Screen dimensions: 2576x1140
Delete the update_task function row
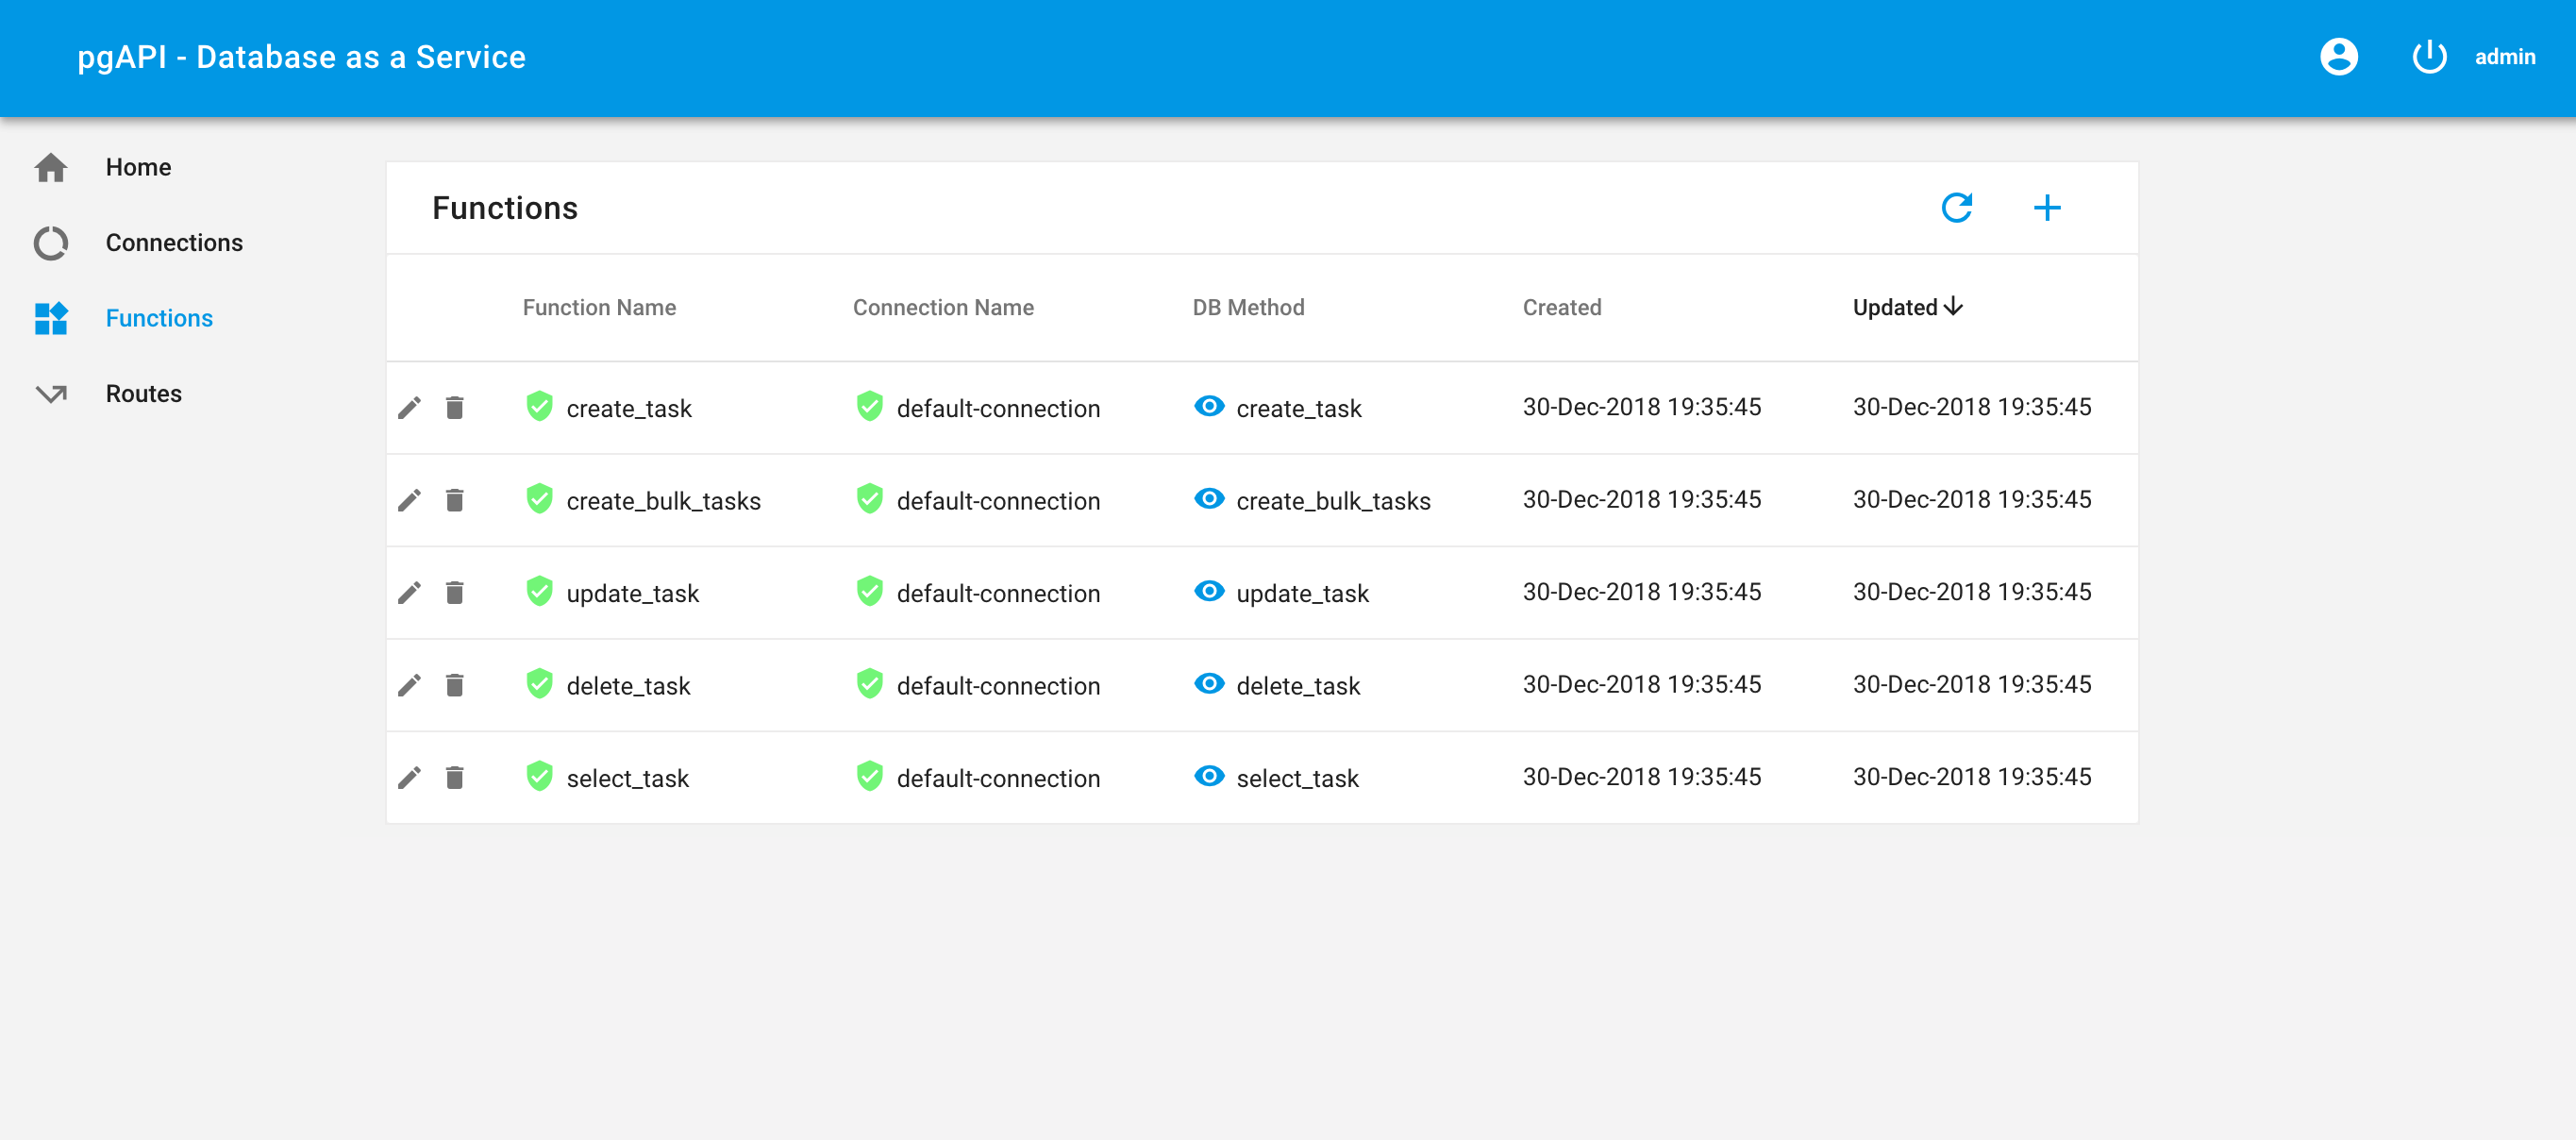click(x=455, y=593)
